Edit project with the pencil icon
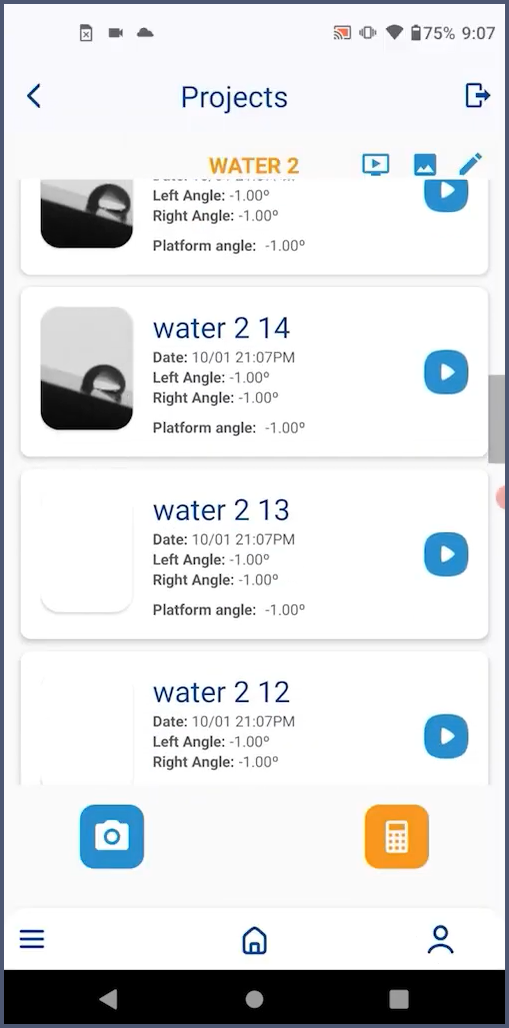This screenshot has height=1028, width=509. click(x=471, y=164)
